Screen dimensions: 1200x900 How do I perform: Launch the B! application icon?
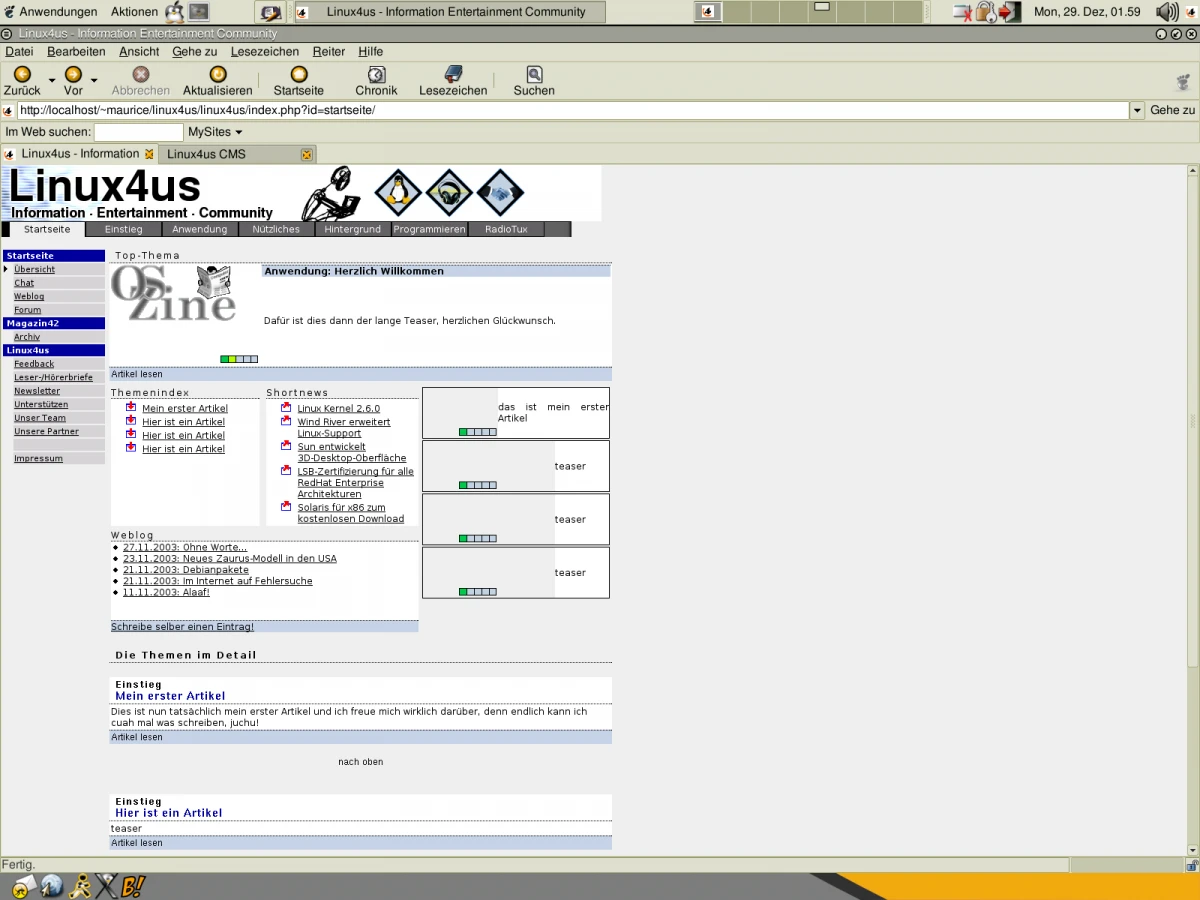[x=134, y=885]
